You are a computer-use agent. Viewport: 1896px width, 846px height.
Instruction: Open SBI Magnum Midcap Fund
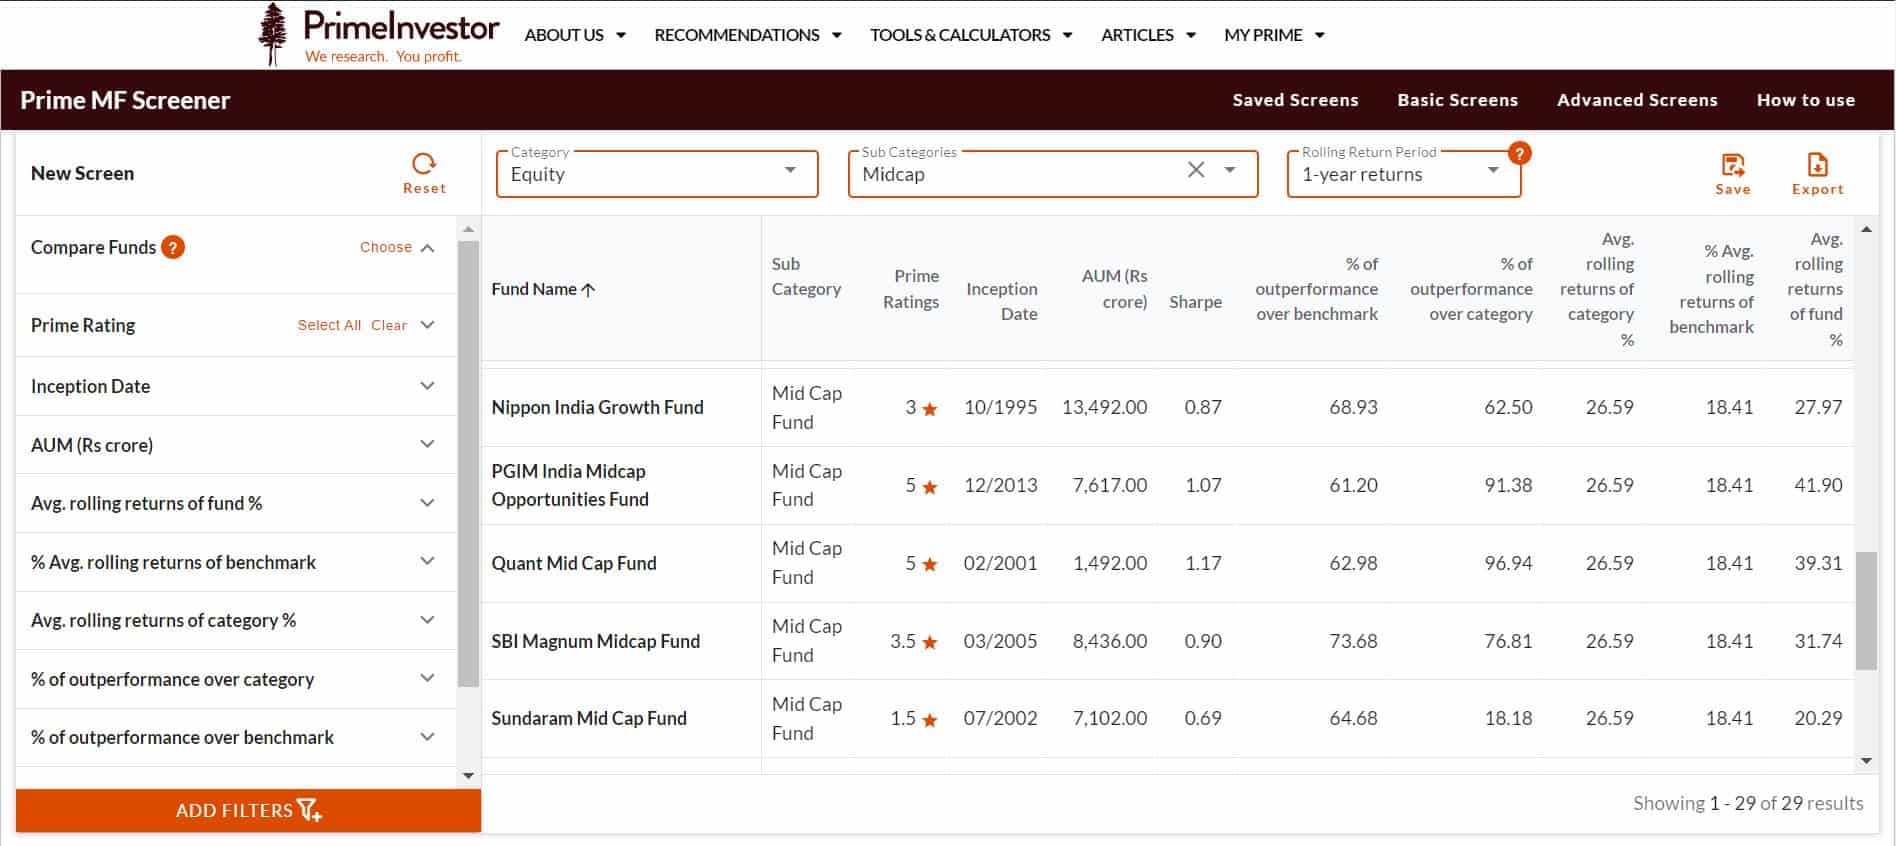(595, 641)
